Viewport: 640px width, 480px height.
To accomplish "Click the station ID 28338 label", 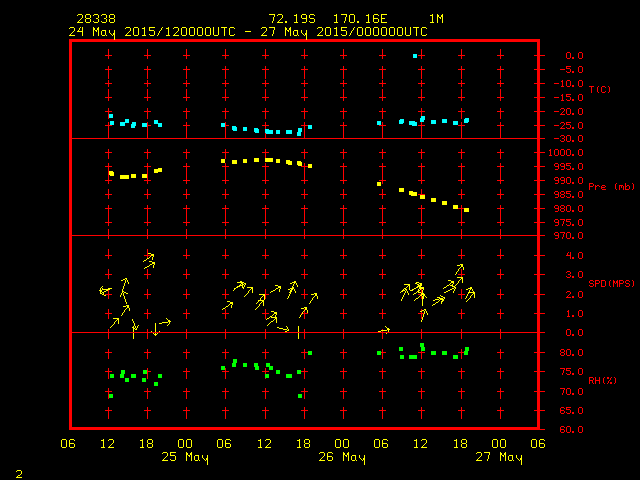I will click(94, 19).
